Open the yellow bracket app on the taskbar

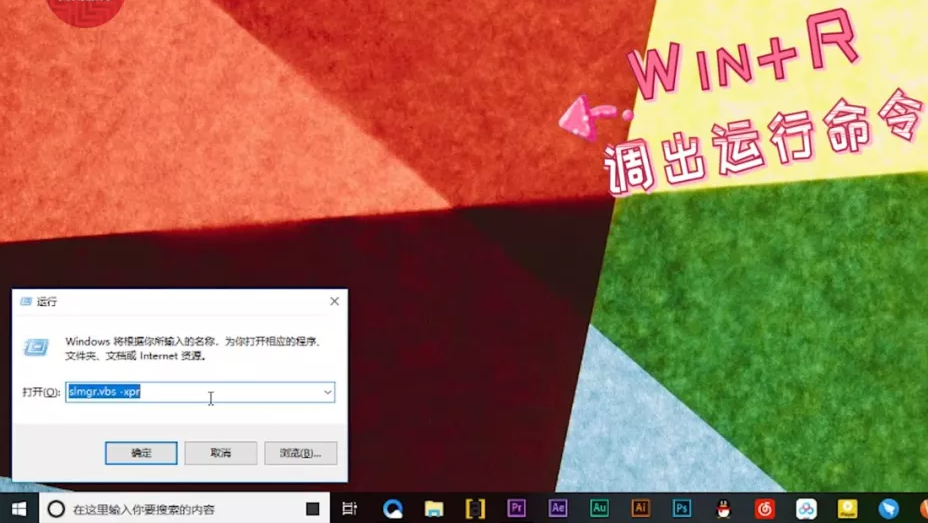[x=475, y=509]
